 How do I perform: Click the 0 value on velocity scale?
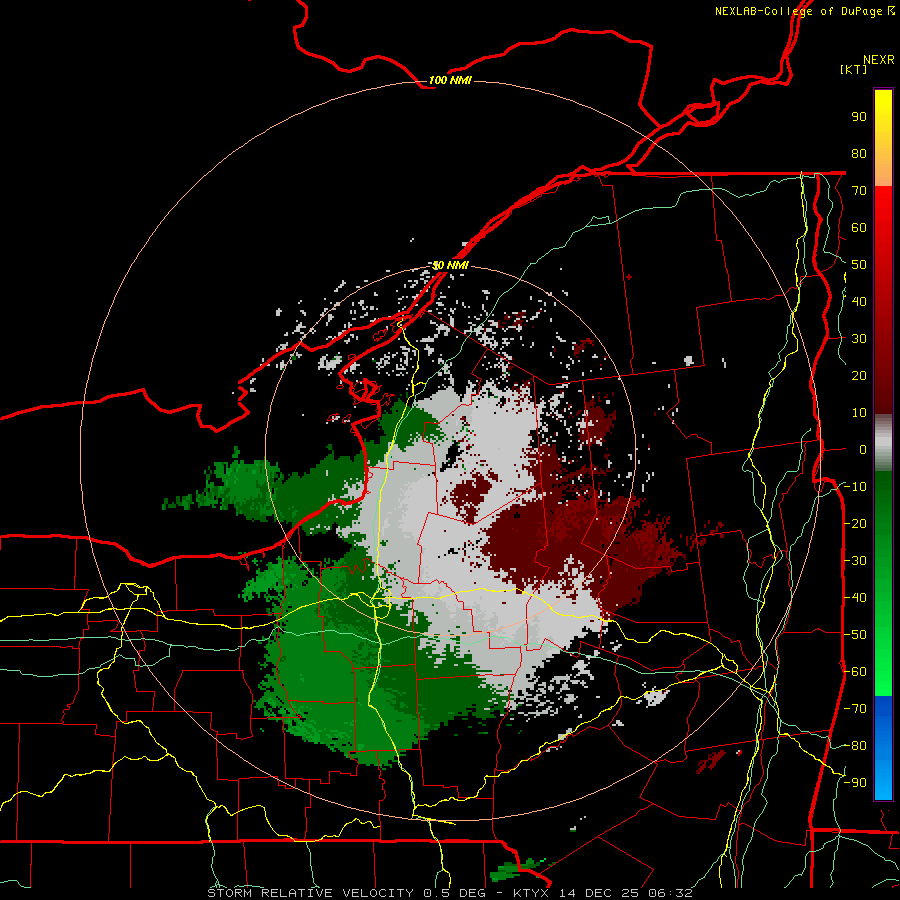point(863,449)
